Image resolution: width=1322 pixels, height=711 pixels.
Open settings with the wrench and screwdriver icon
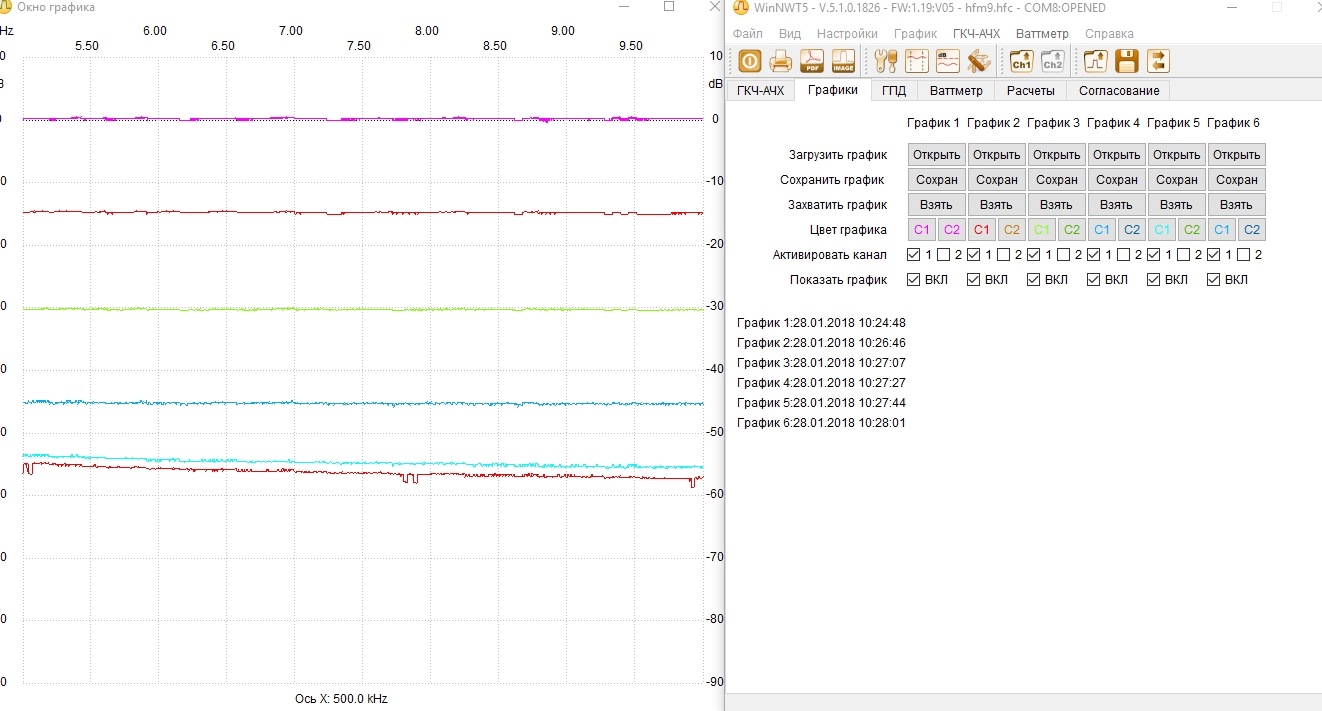point(886,62)
